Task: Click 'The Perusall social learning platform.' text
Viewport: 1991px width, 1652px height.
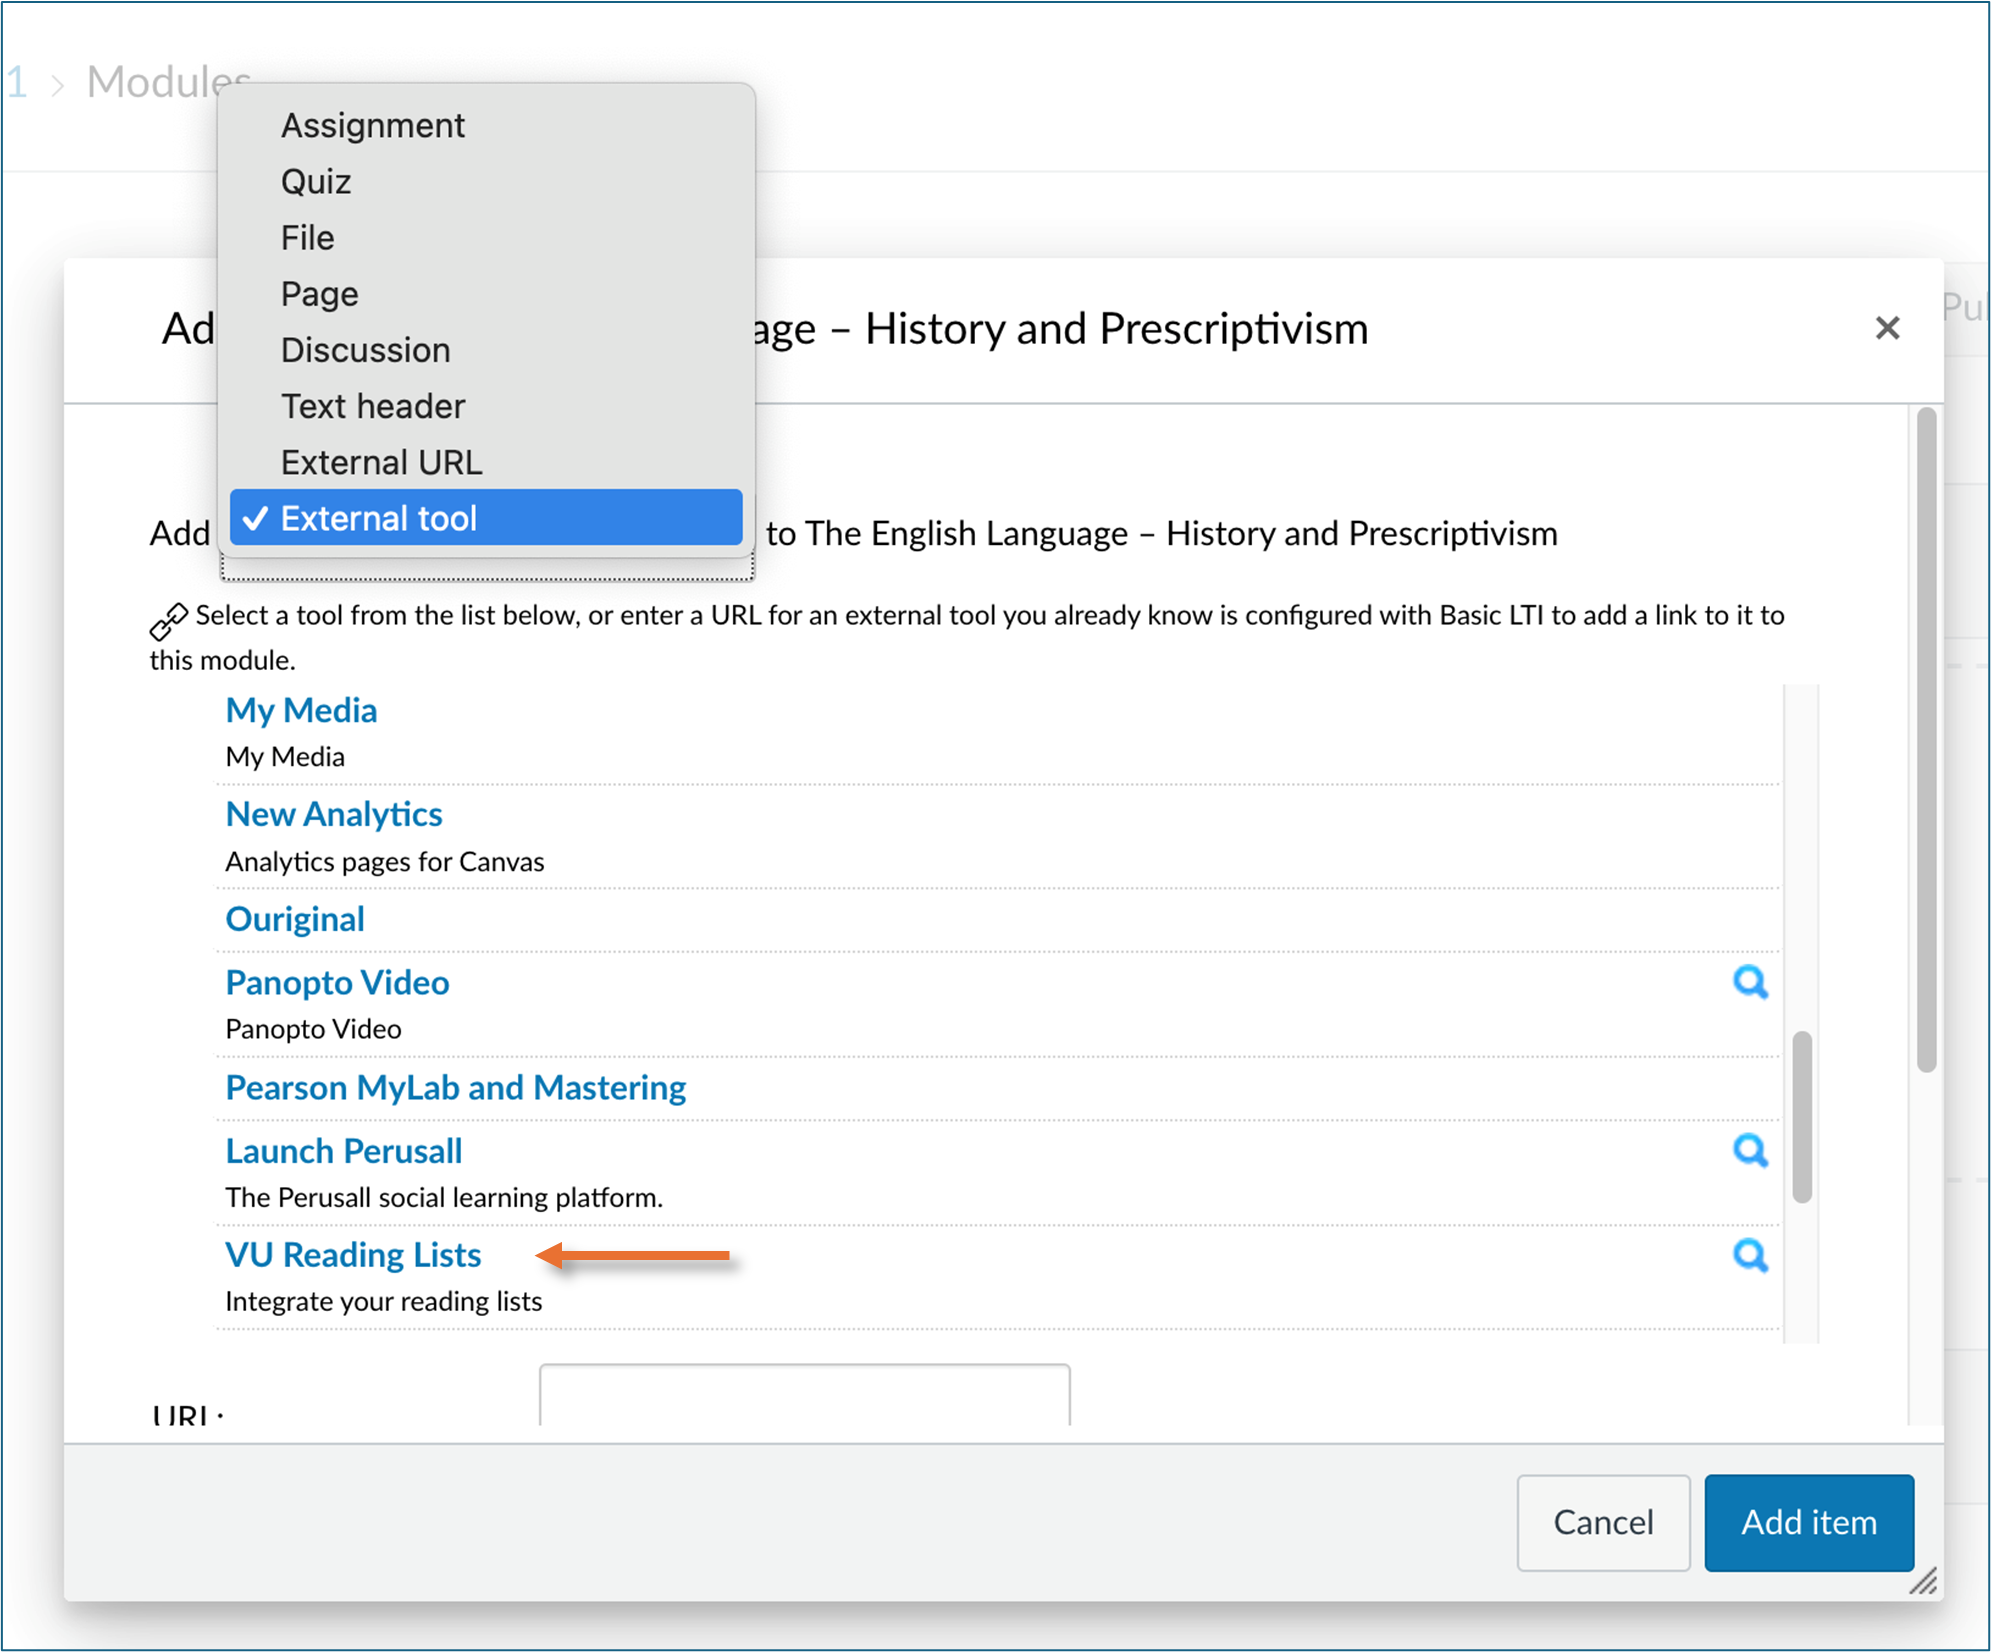Action: (x=444, y=1197)
